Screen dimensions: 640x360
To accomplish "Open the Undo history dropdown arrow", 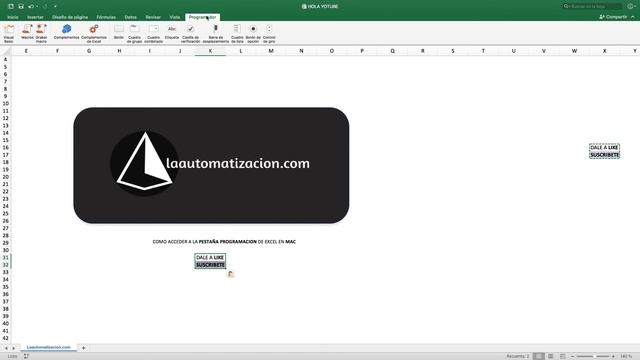I will (x=37, y=7).
